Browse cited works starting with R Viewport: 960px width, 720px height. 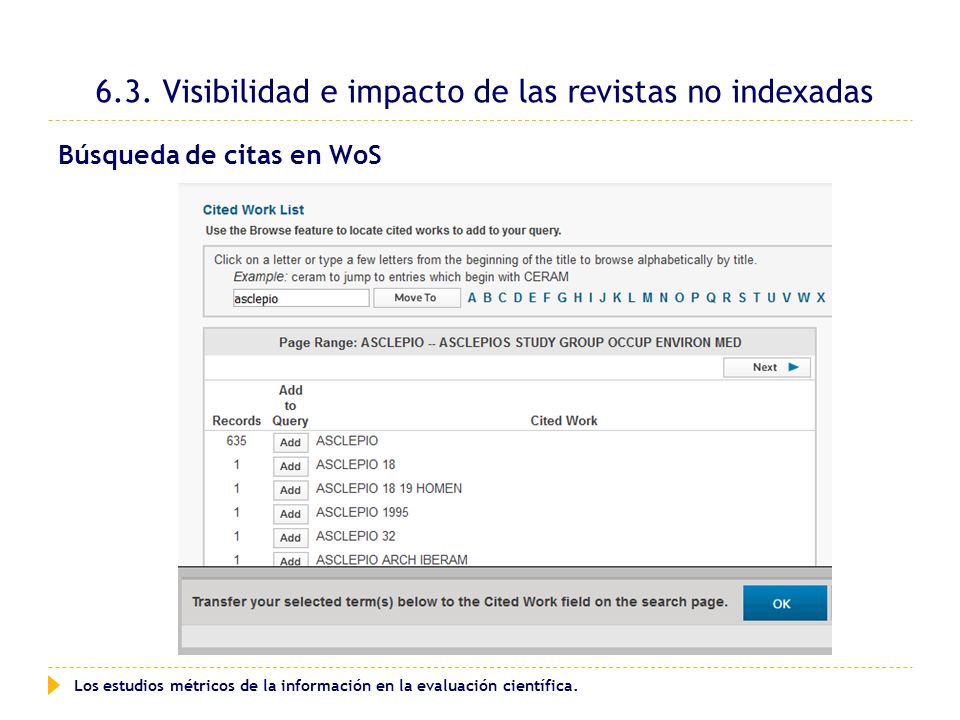pos(727,298)
